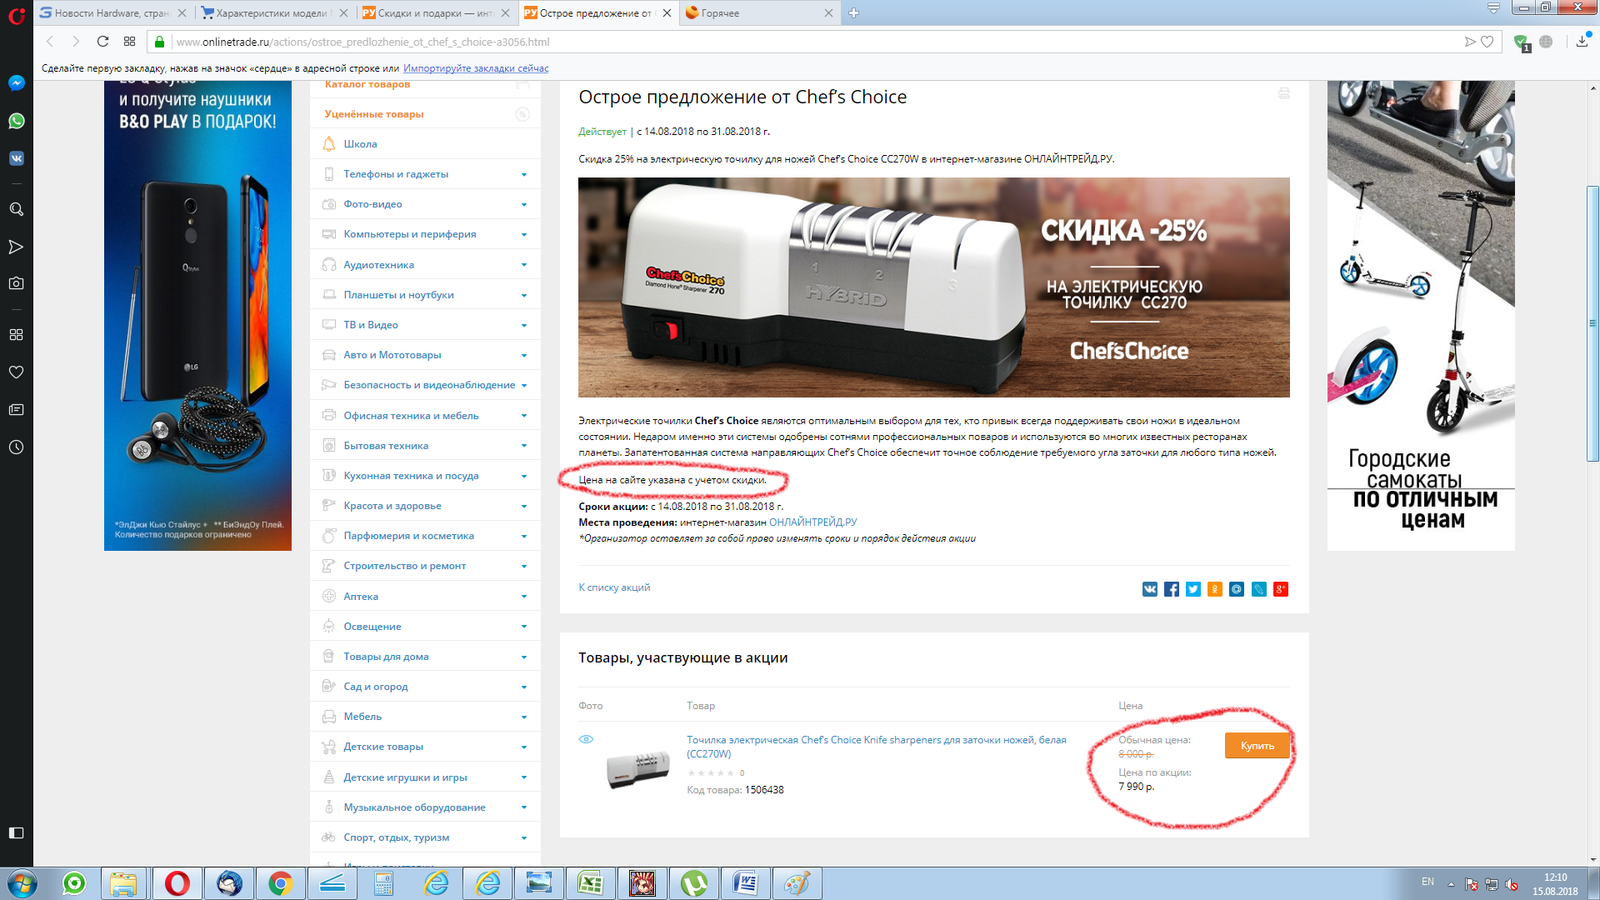Switch to Новости Hardware tab
The height and width of the screenshot is (900, 1600).
tap(112, 13)
